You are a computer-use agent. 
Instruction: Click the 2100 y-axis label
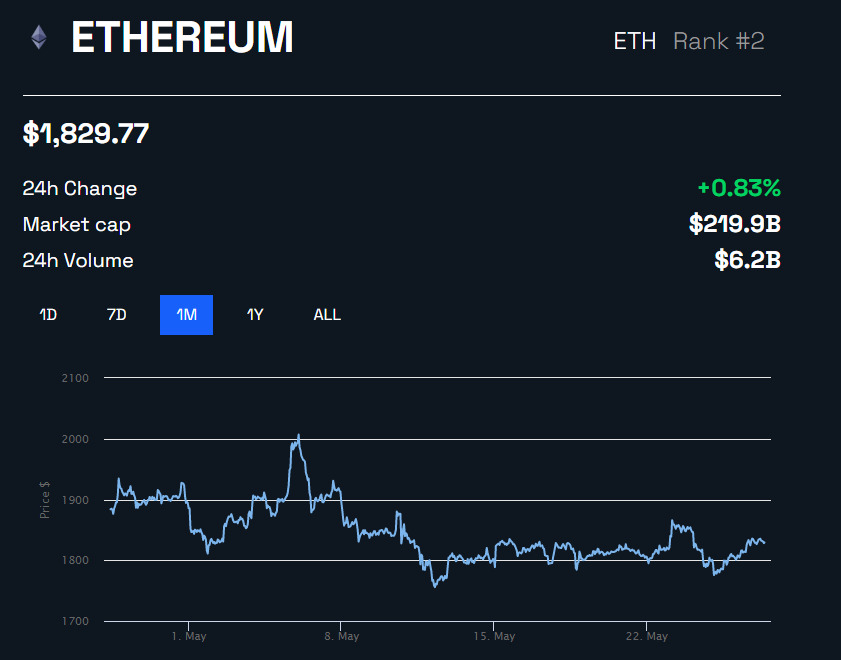coord(75,378)
